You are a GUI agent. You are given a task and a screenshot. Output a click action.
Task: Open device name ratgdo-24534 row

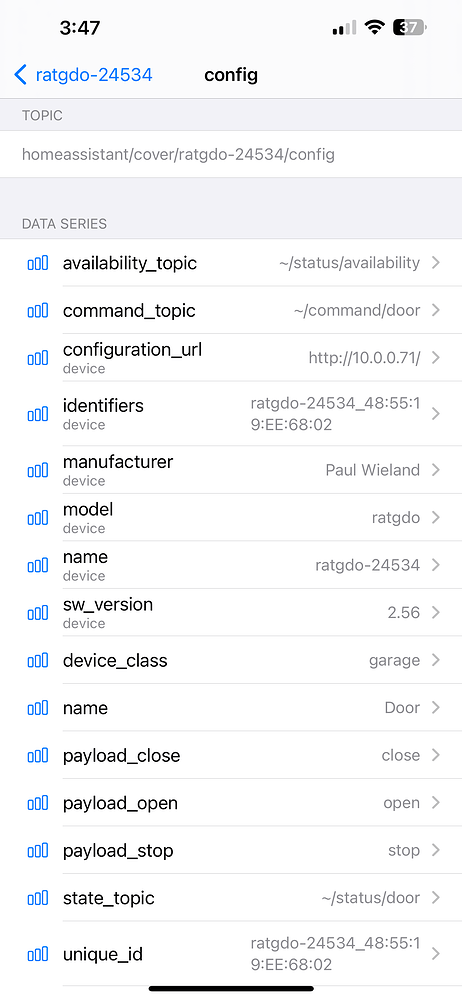click(x=231, y=565)
